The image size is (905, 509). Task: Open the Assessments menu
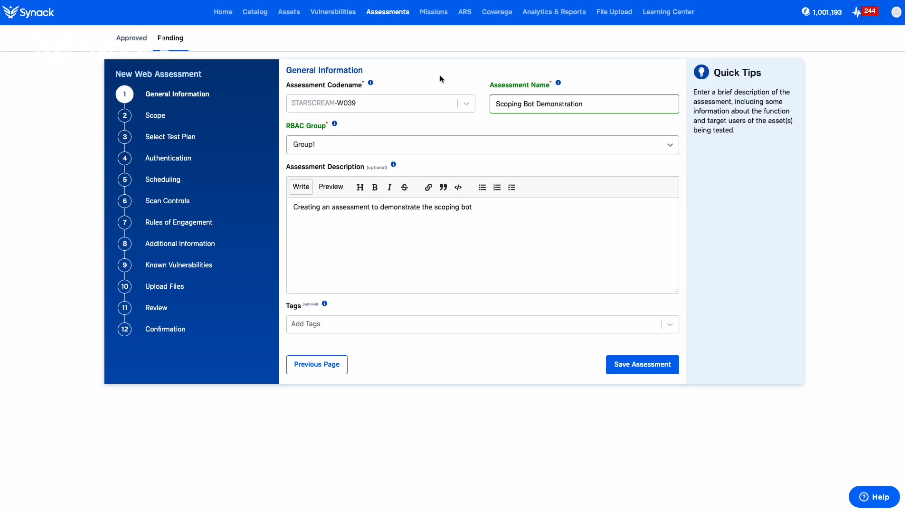pos(388,12)
